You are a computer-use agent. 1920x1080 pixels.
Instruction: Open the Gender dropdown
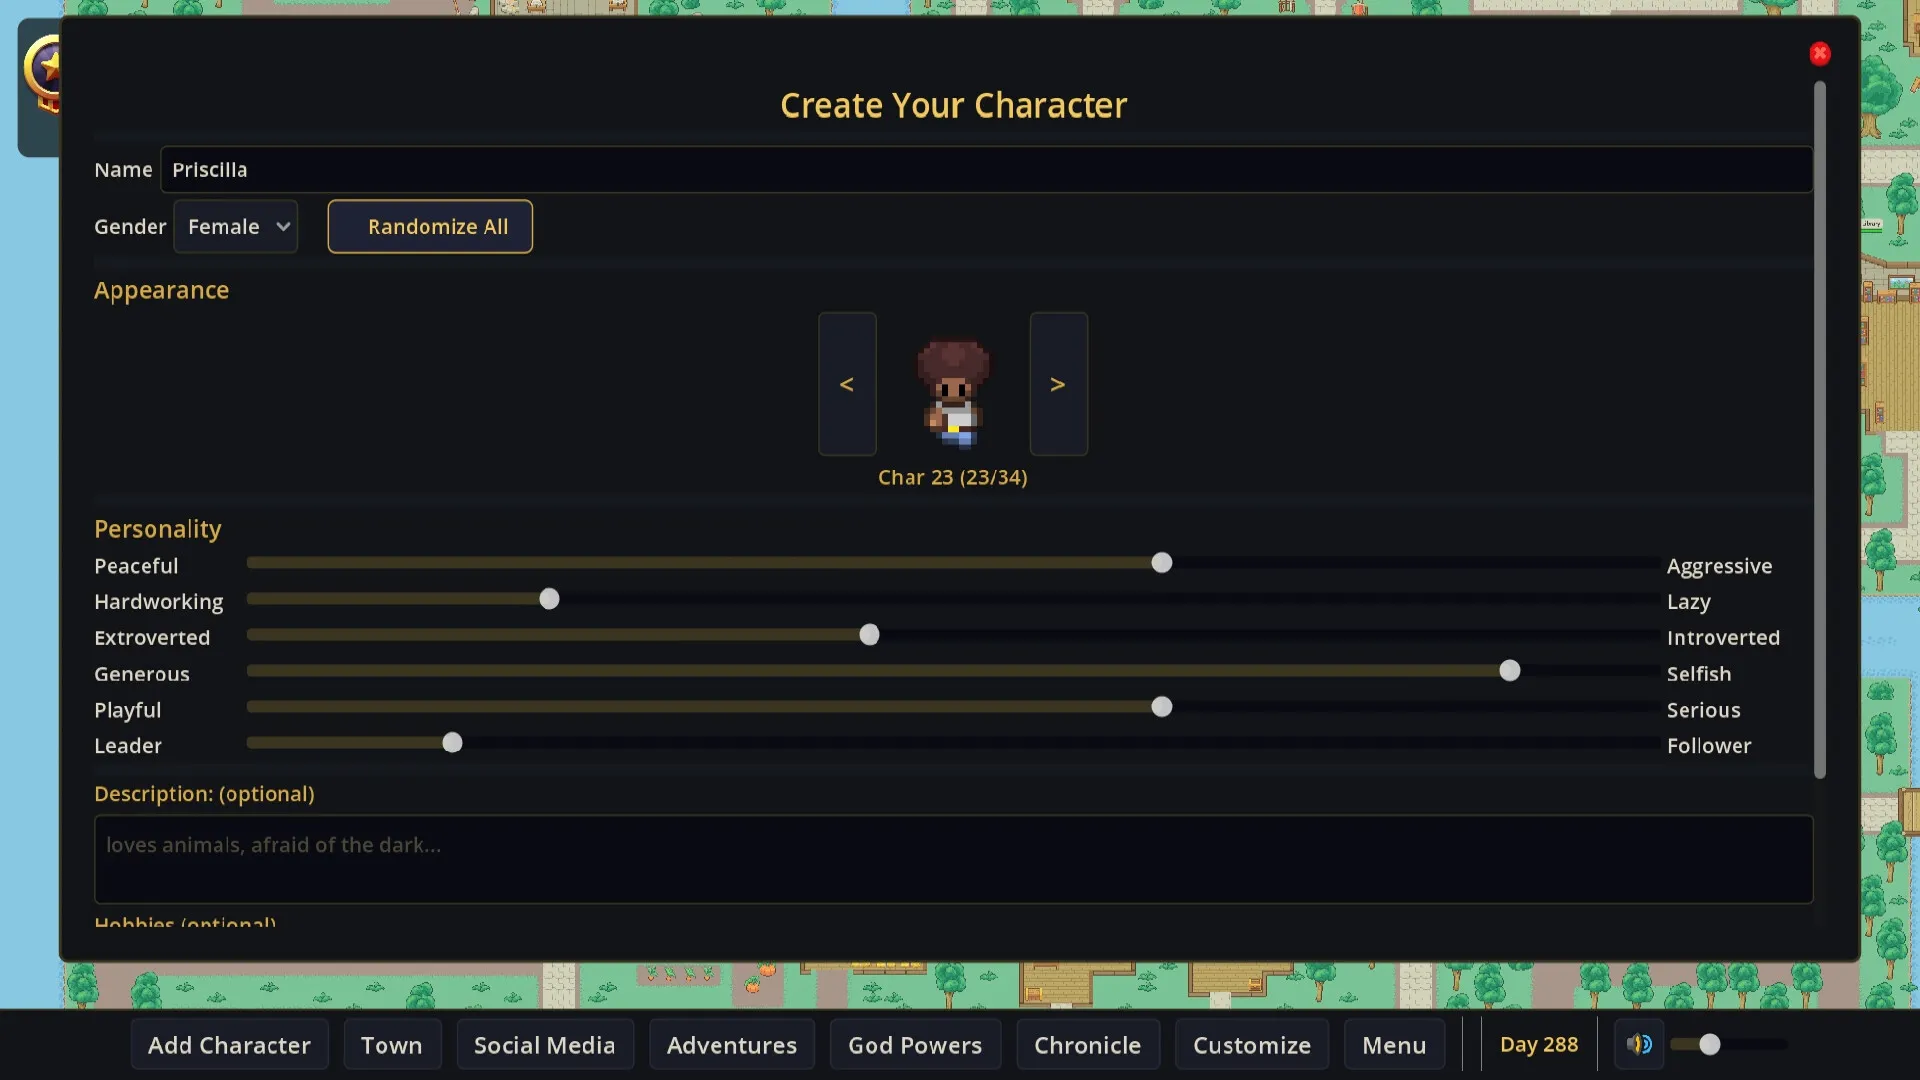tap(236, 227)
